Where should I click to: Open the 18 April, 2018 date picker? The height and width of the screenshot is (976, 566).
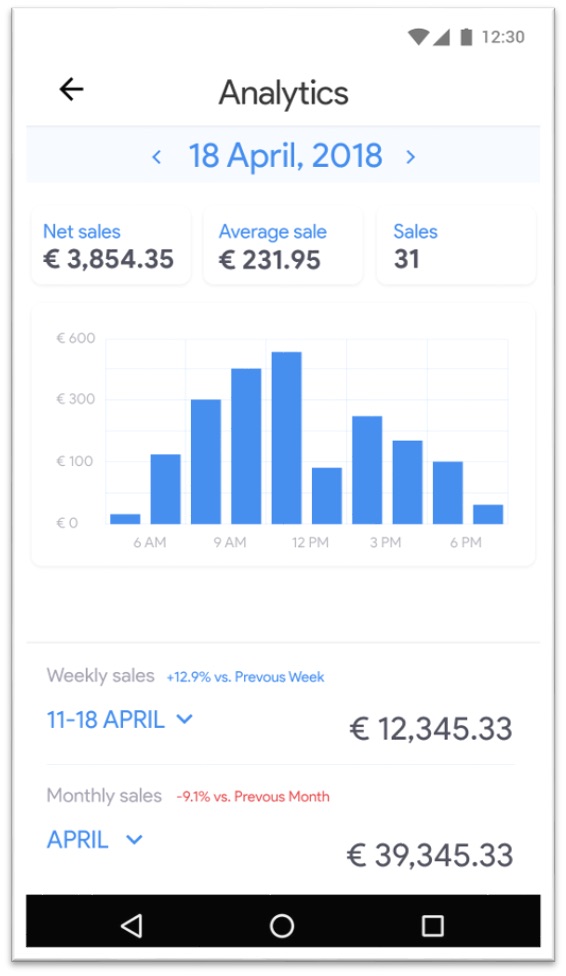point(285,156)
